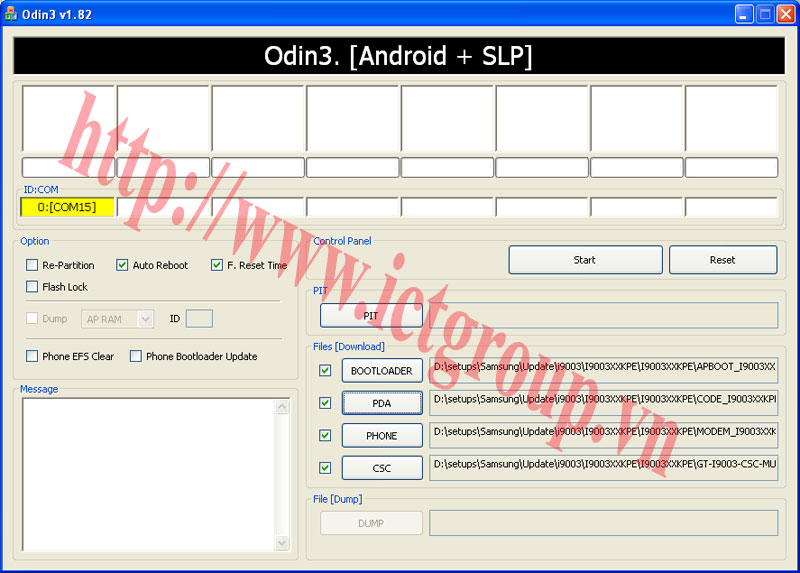This screenshot has width=800, height=573.
Task: Click the greyed-out DUMP button
Action: (371, 524)
